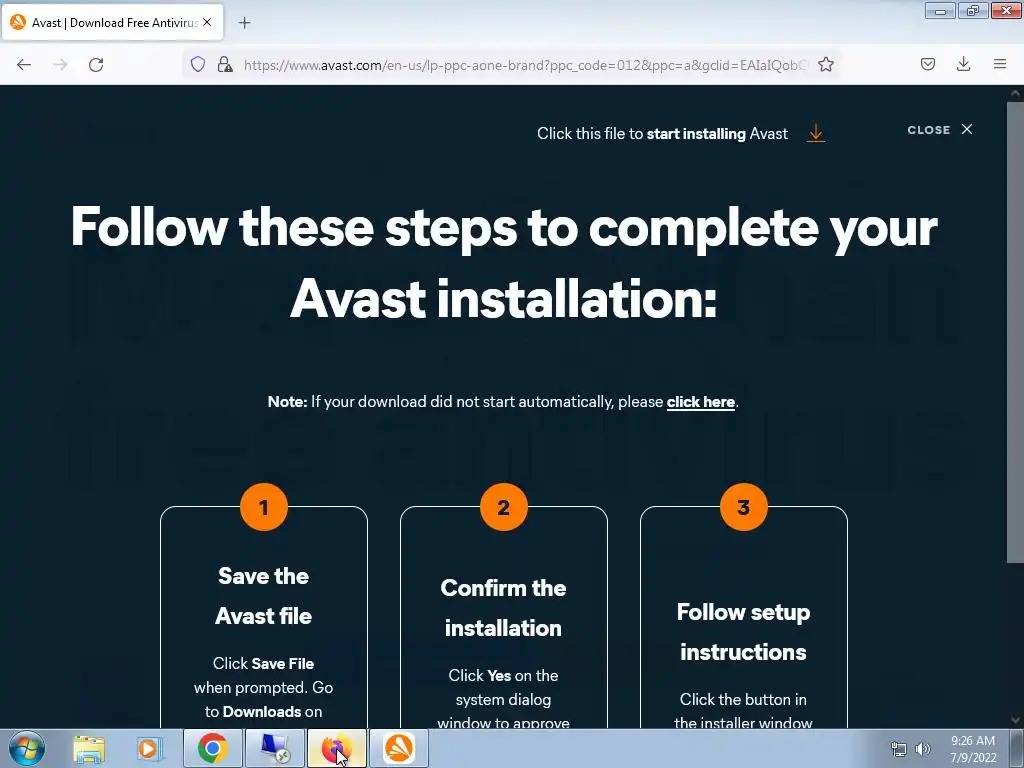Click the 'click here' download link
Image resolution: width=1024 pixels, height=768 pixels.
[x=700, y=402]
